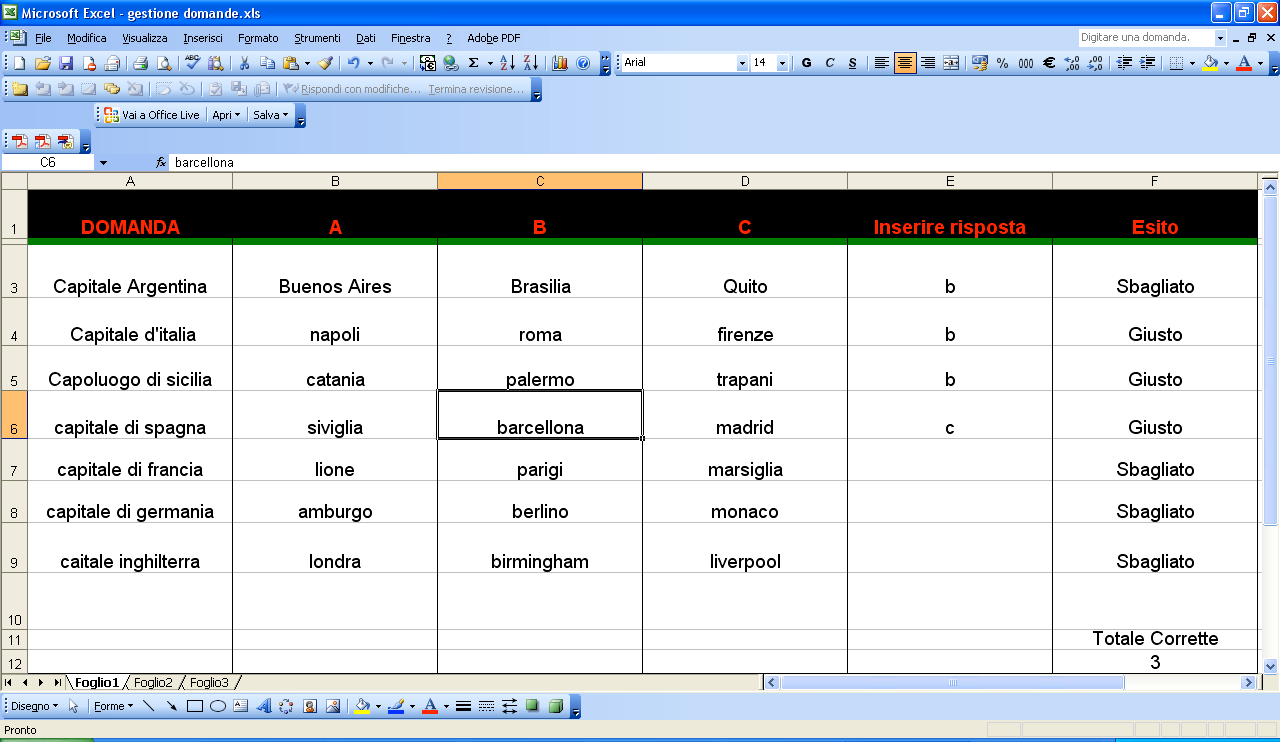This screenshot has width=1280, height=742.
Task: Expand the Name Box dropdown arrow
Action: tap(103, 162)
